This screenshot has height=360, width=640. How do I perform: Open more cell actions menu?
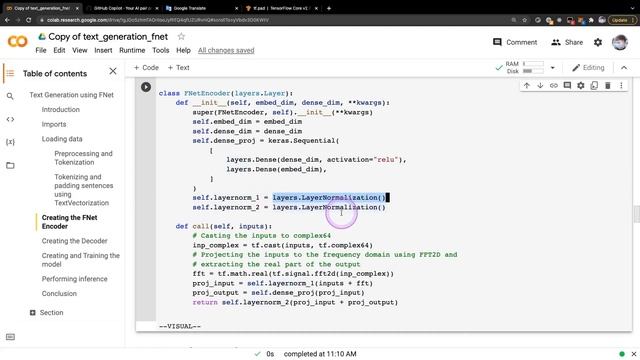click(621, 85)
